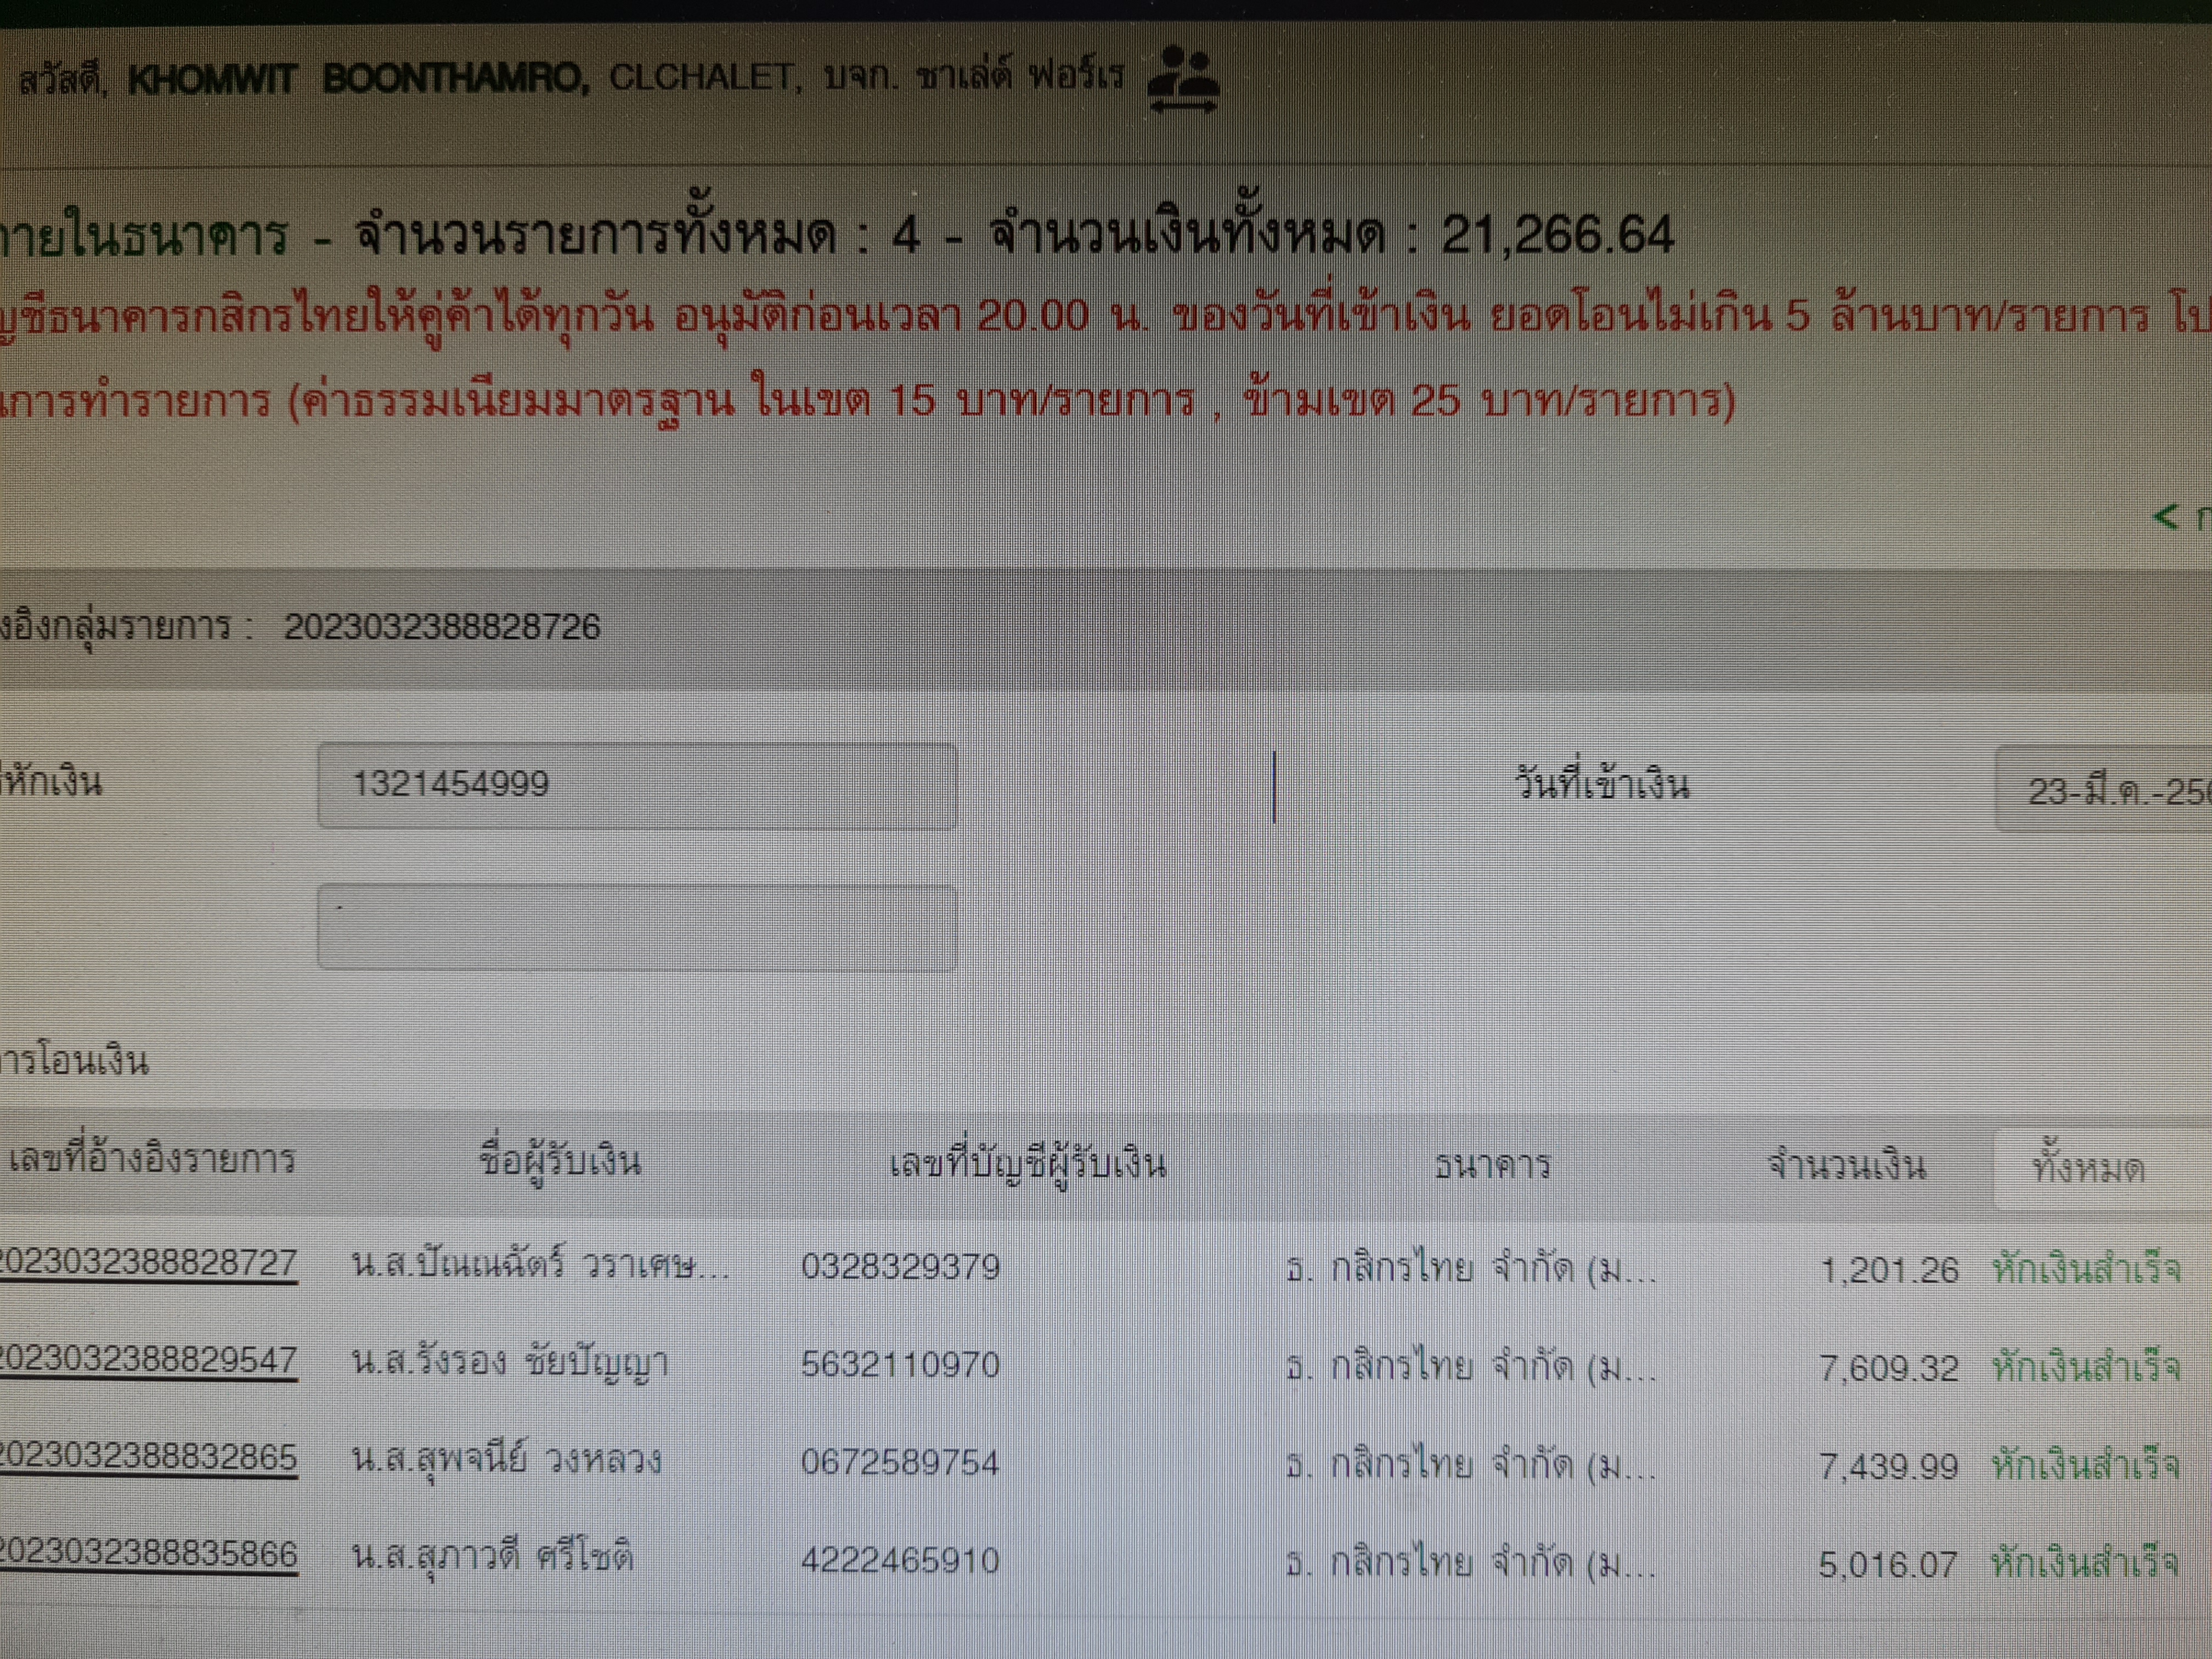Click the เลขที่อ้างอิงรายการ column header
Viewport: 2212px width, 1659px height.
pos(152,1160)
